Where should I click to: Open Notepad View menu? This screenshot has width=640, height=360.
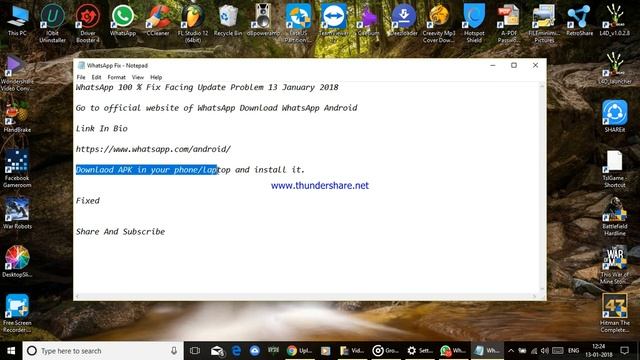pyautogui.click(x=138, y=77)
